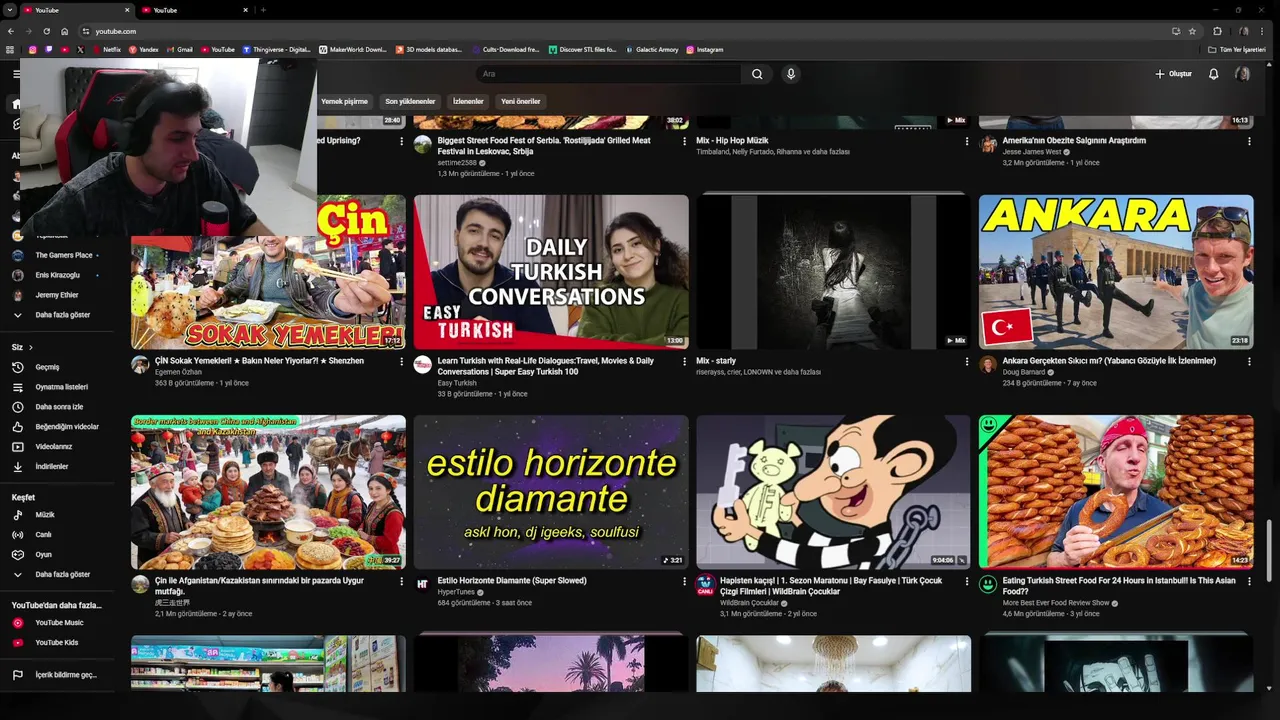Open the Enis Kirazoglu subscription
The height and width of the screenshot is (720, 1280).
(x=58, y=275)
